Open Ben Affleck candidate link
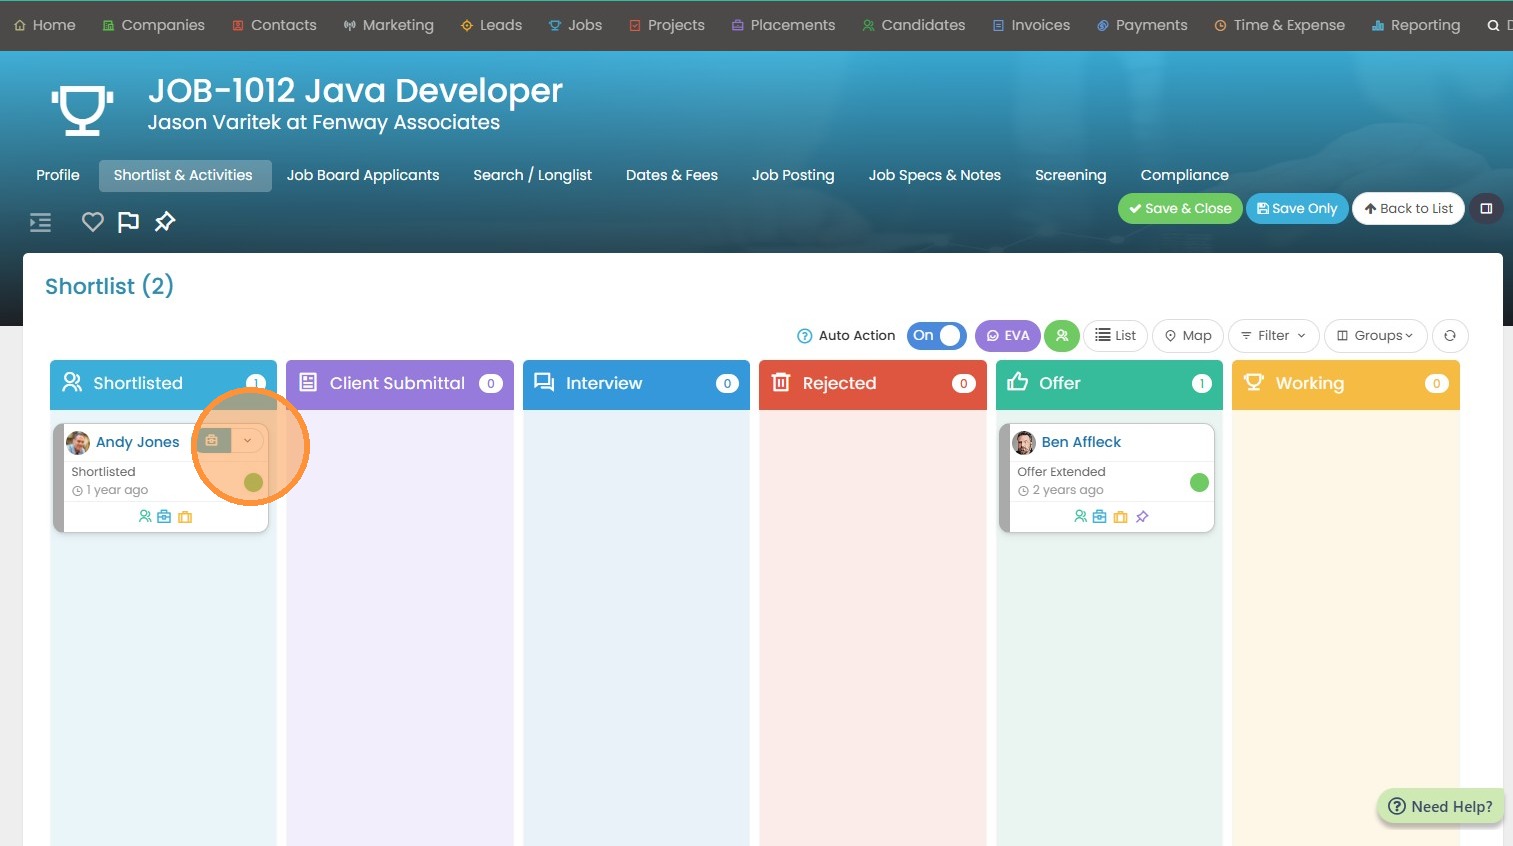The image size is (1513, 846). 1080,442
